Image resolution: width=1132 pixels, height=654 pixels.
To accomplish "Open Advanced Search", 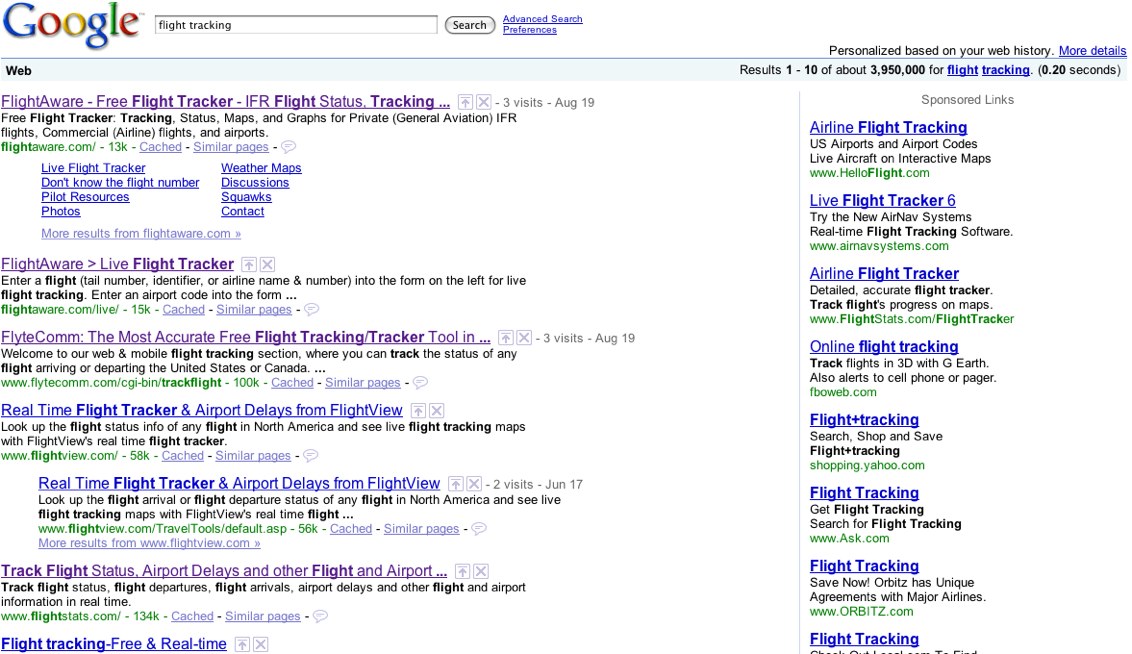I will (x=542, y=19).
